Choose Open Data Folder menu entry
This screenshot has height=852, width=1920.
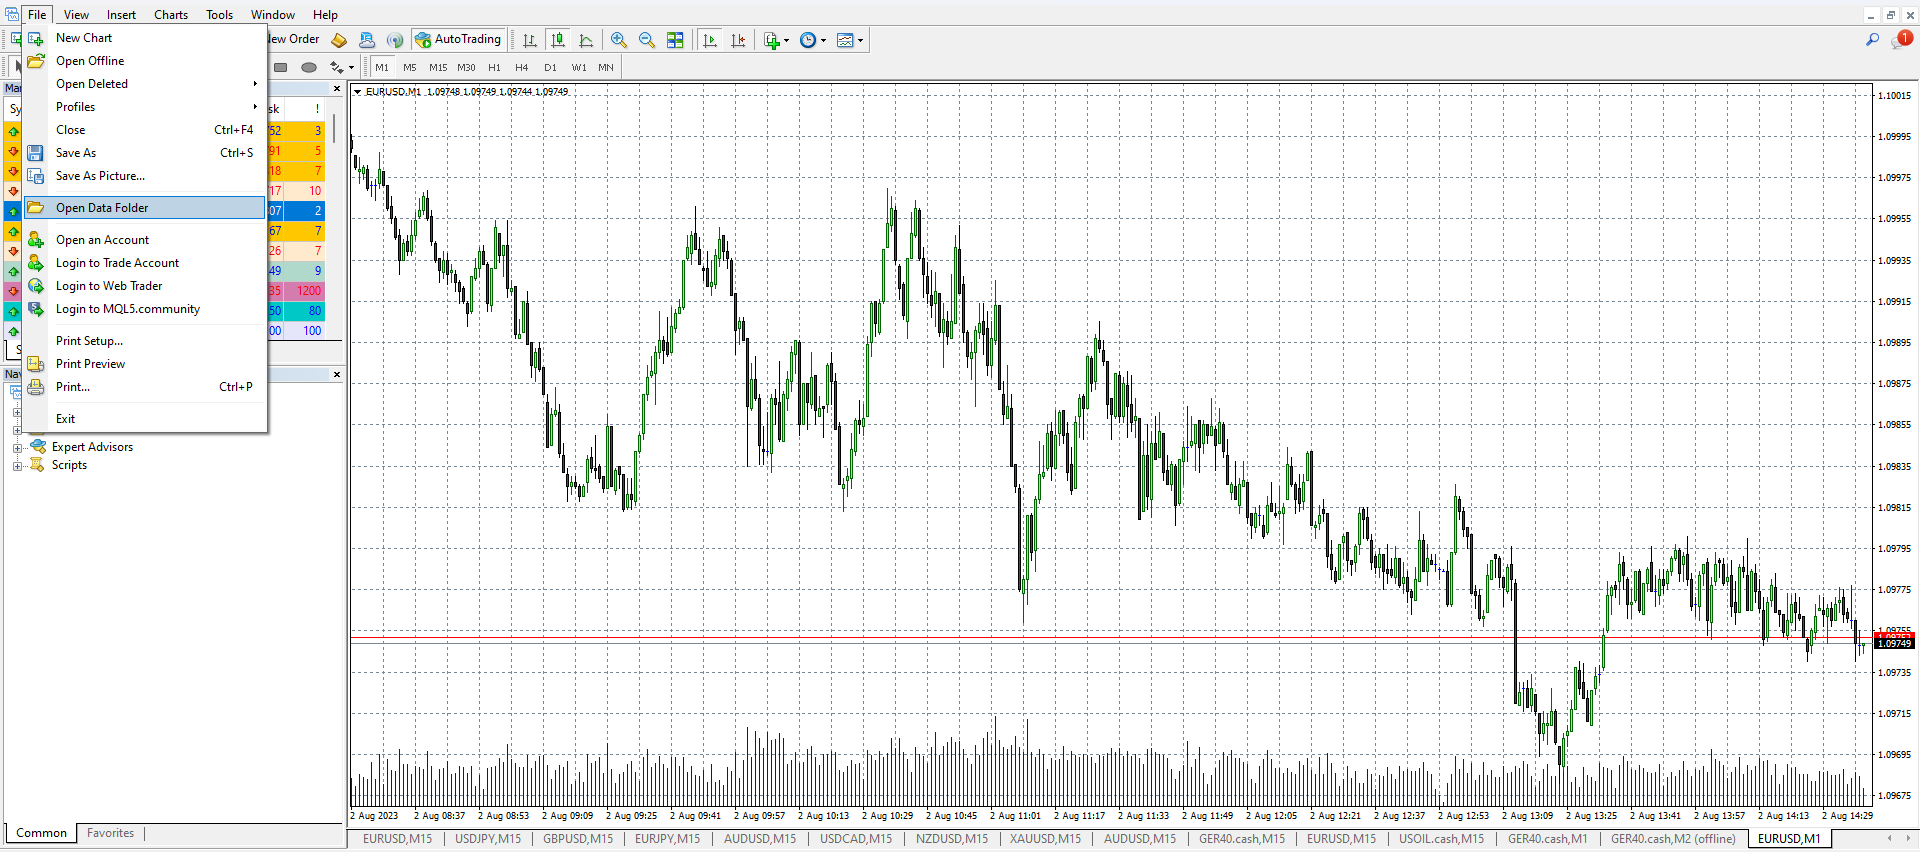(x=145, y=208)
